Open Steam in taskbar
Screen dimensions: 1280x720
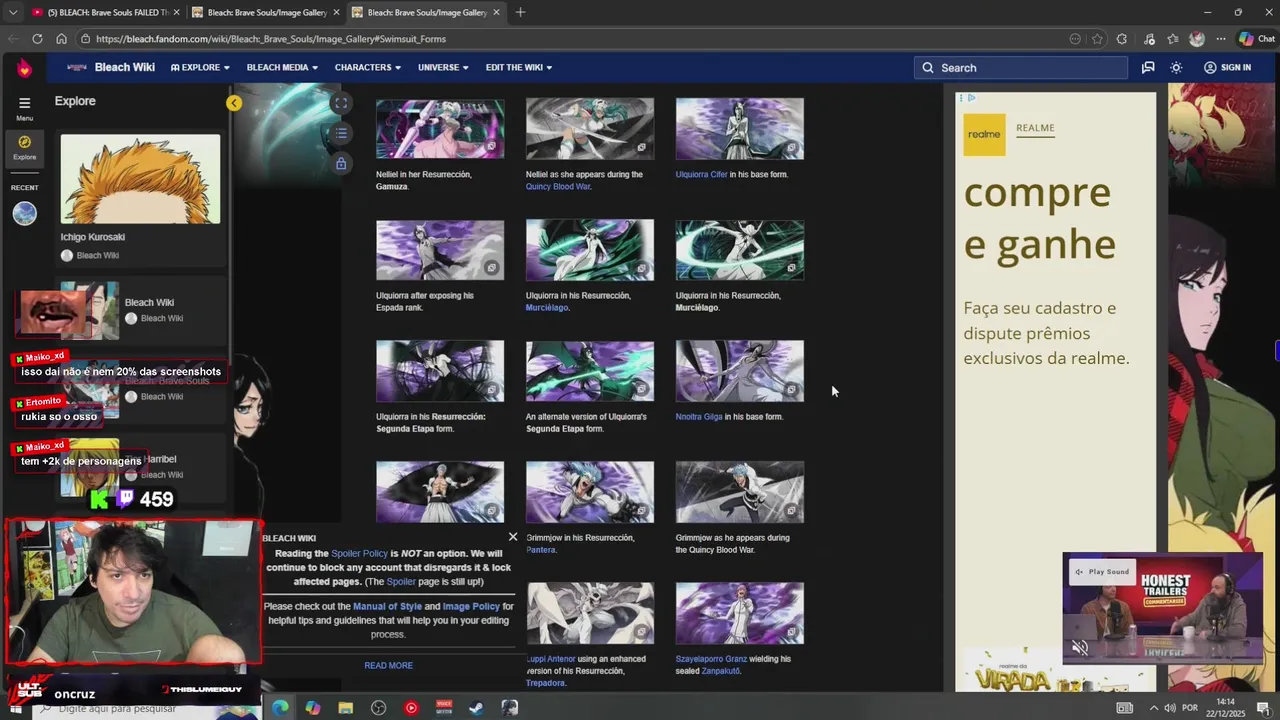tap(476, 708)
